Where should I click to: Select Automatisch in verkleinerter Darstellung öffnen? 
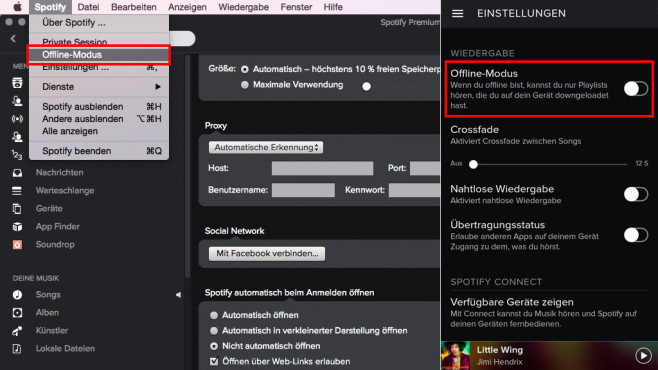(214, 331)
